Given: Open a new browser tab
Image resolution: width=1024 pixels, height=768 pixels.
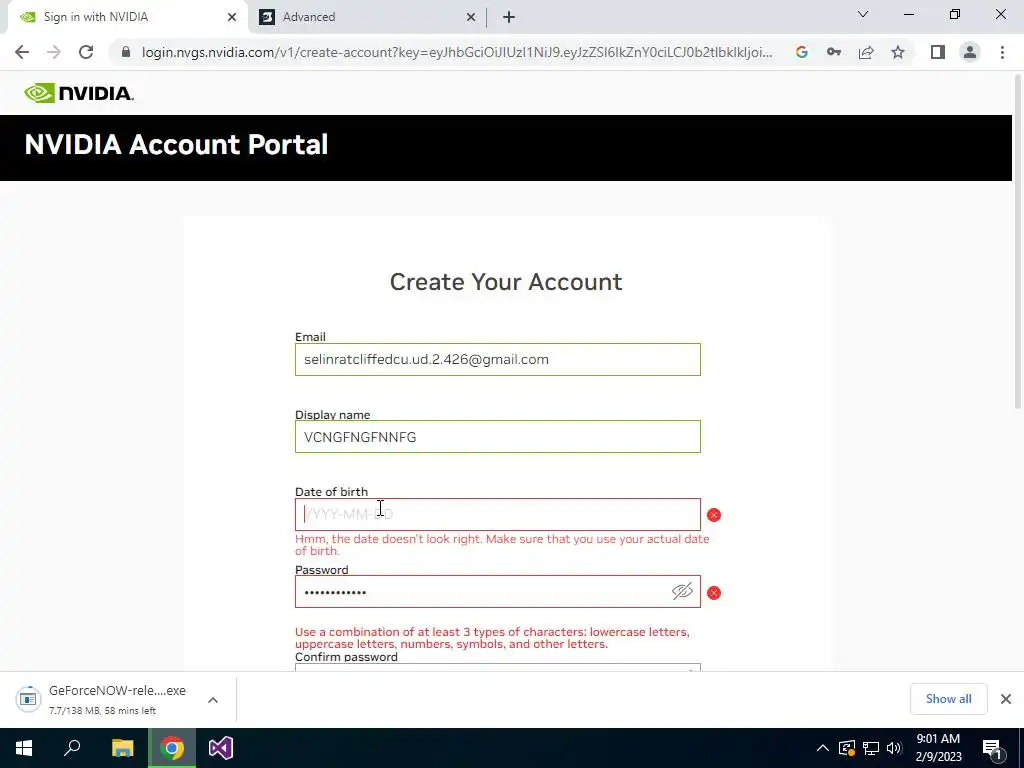Looking at the screenshot, I should tap(509, 17).
